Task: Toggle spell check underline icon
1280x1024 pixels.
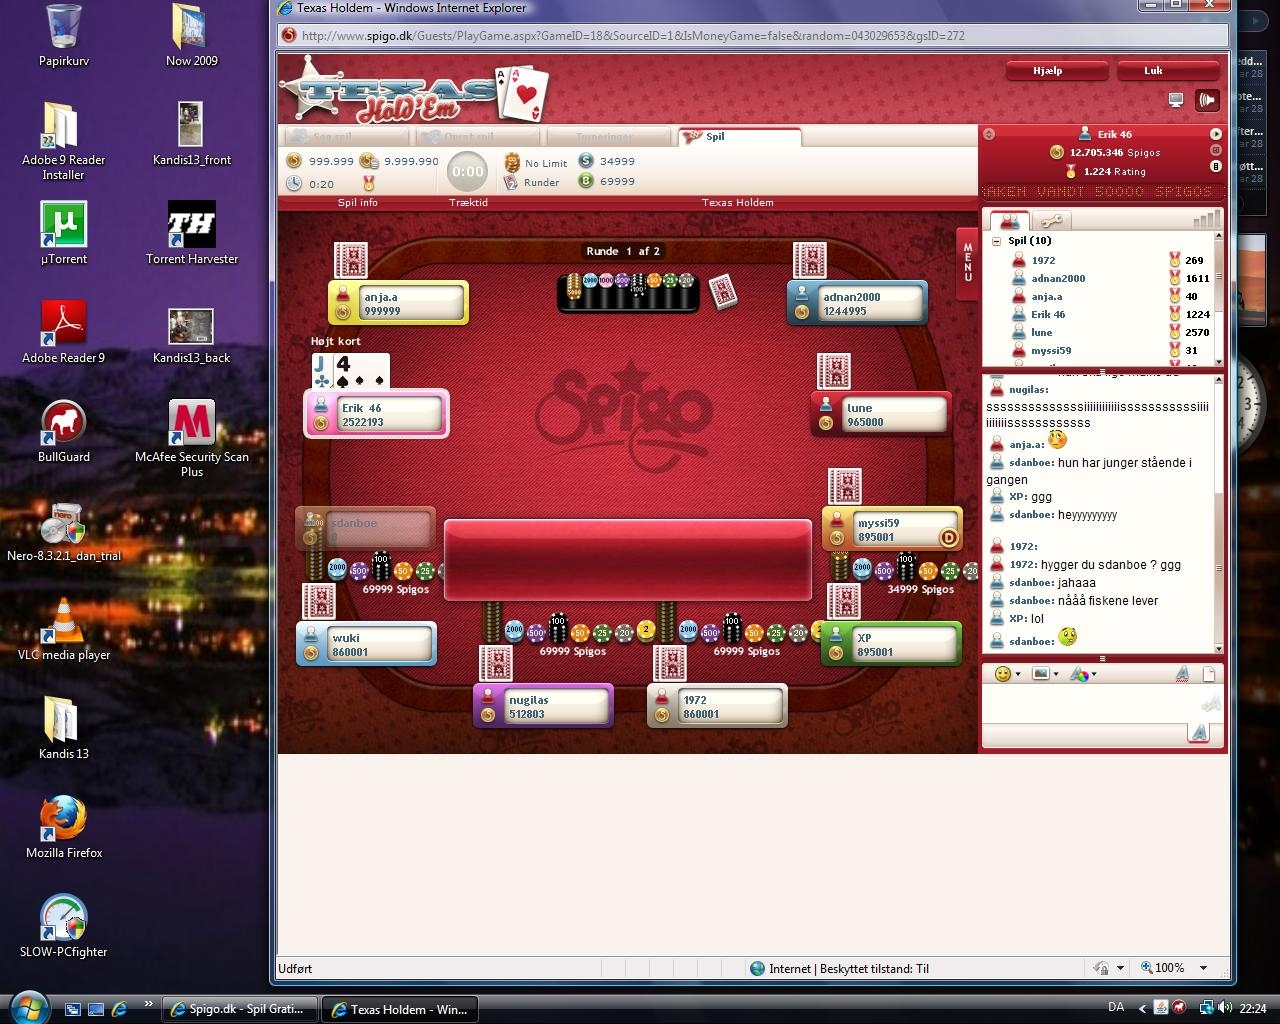Action: pyautogui.click(x=1182, y=674)
